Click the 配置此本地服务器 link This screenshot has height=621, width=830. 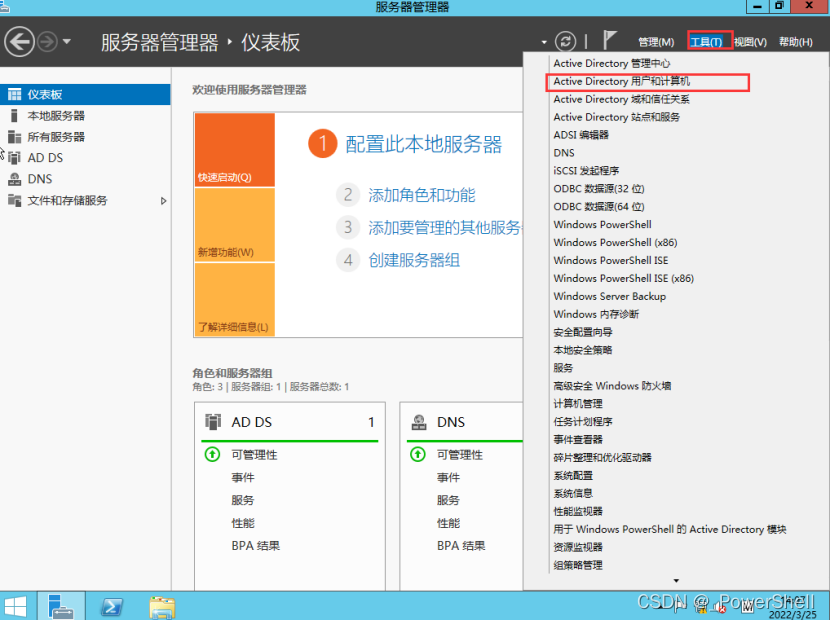pos(423,144)
